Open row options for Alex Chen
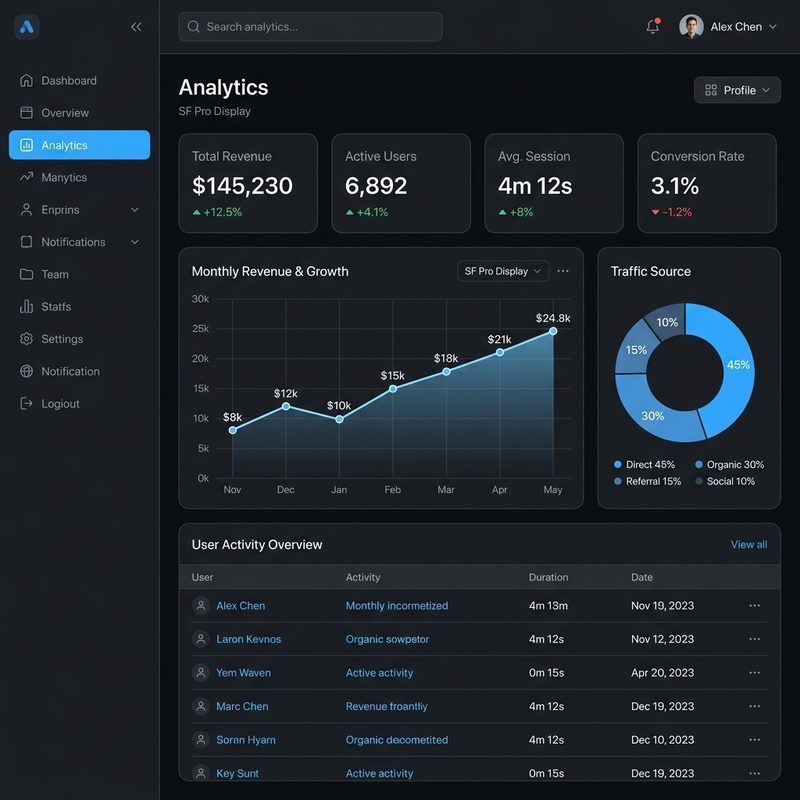This screenshot has width=800, height=800. pos(755,606)
